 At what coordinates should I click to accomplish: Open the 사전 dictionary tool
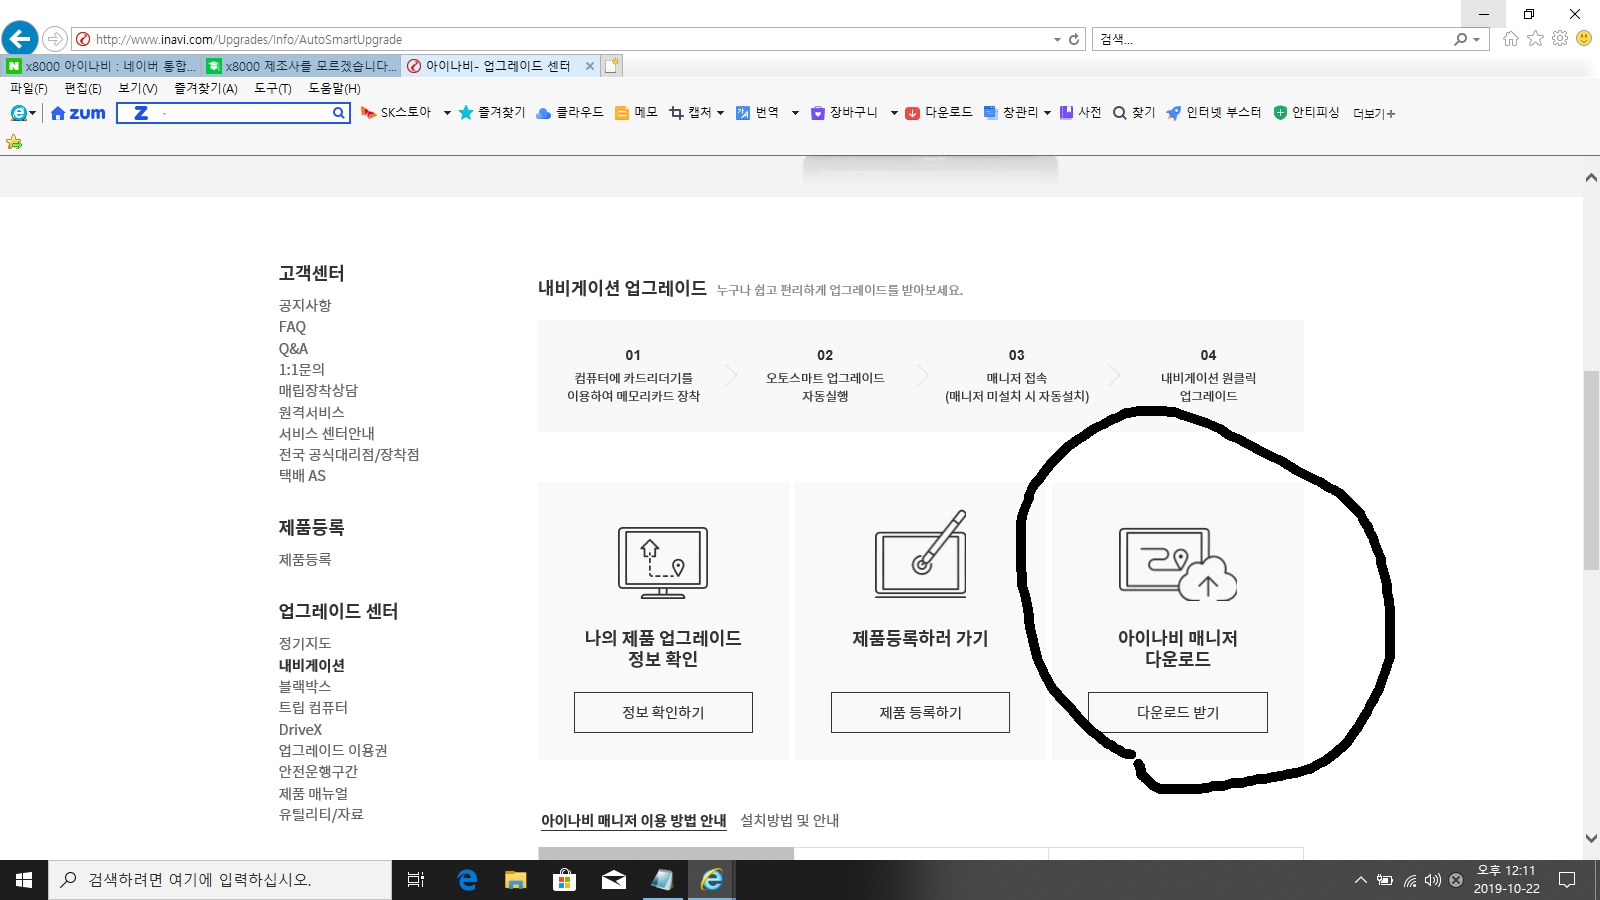tap(1080, 113)
